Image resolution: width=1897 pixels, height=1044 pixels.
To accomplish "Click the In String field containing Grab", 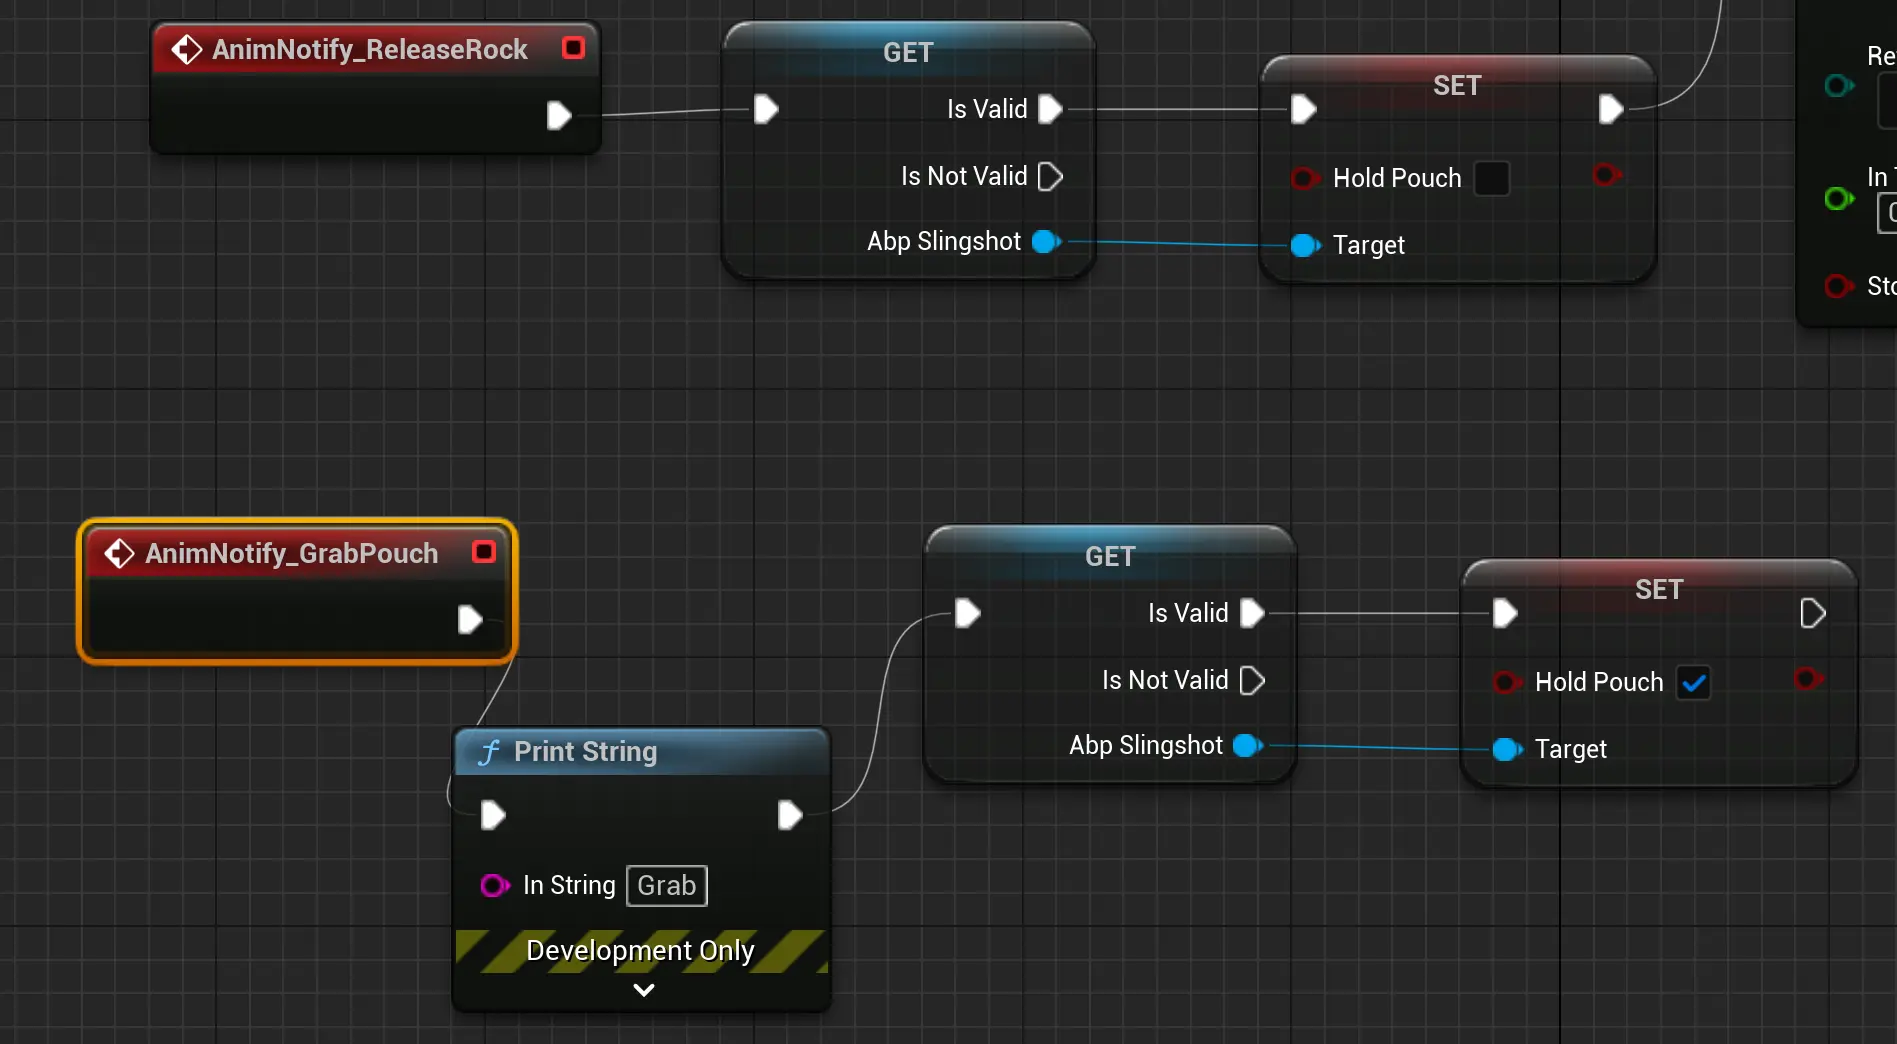I will click(x=667, y=886).
